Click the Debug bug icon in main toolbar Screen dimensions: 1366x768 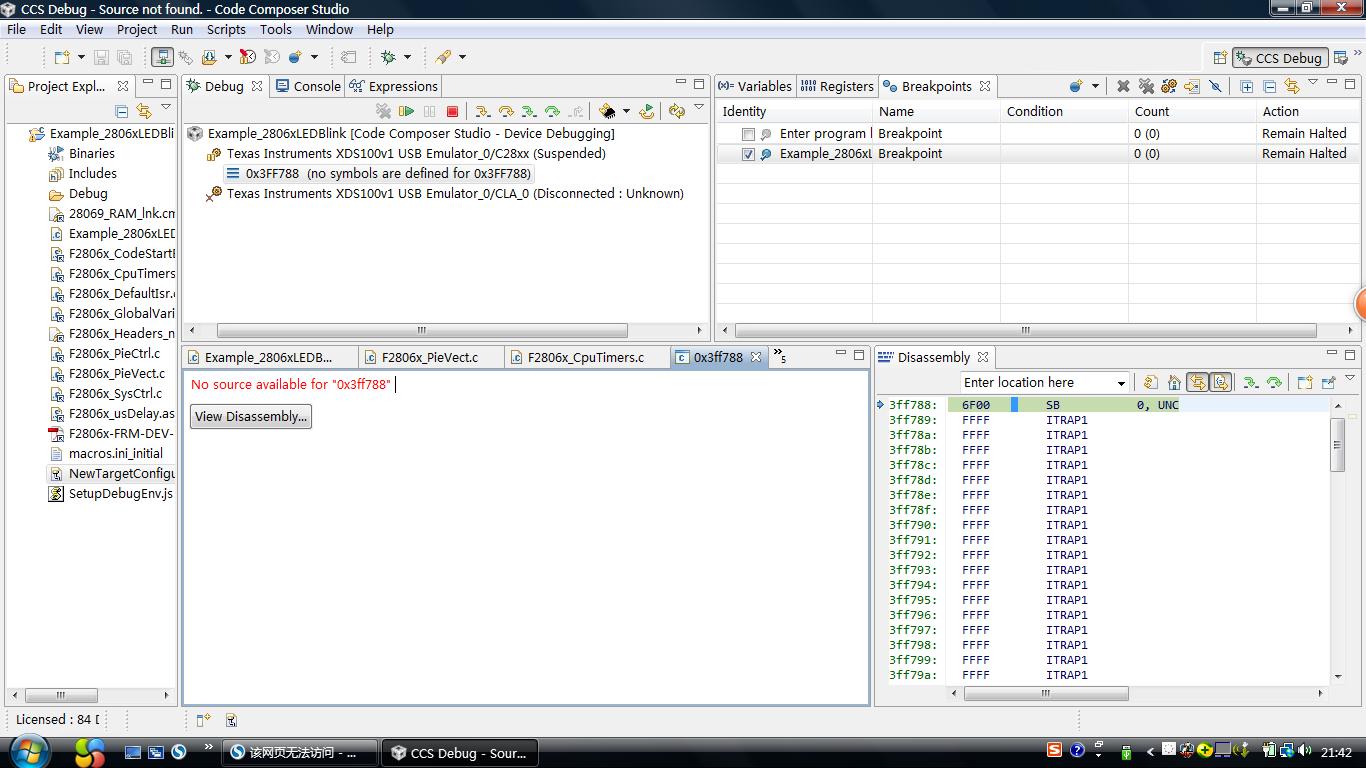click(388, 57)
